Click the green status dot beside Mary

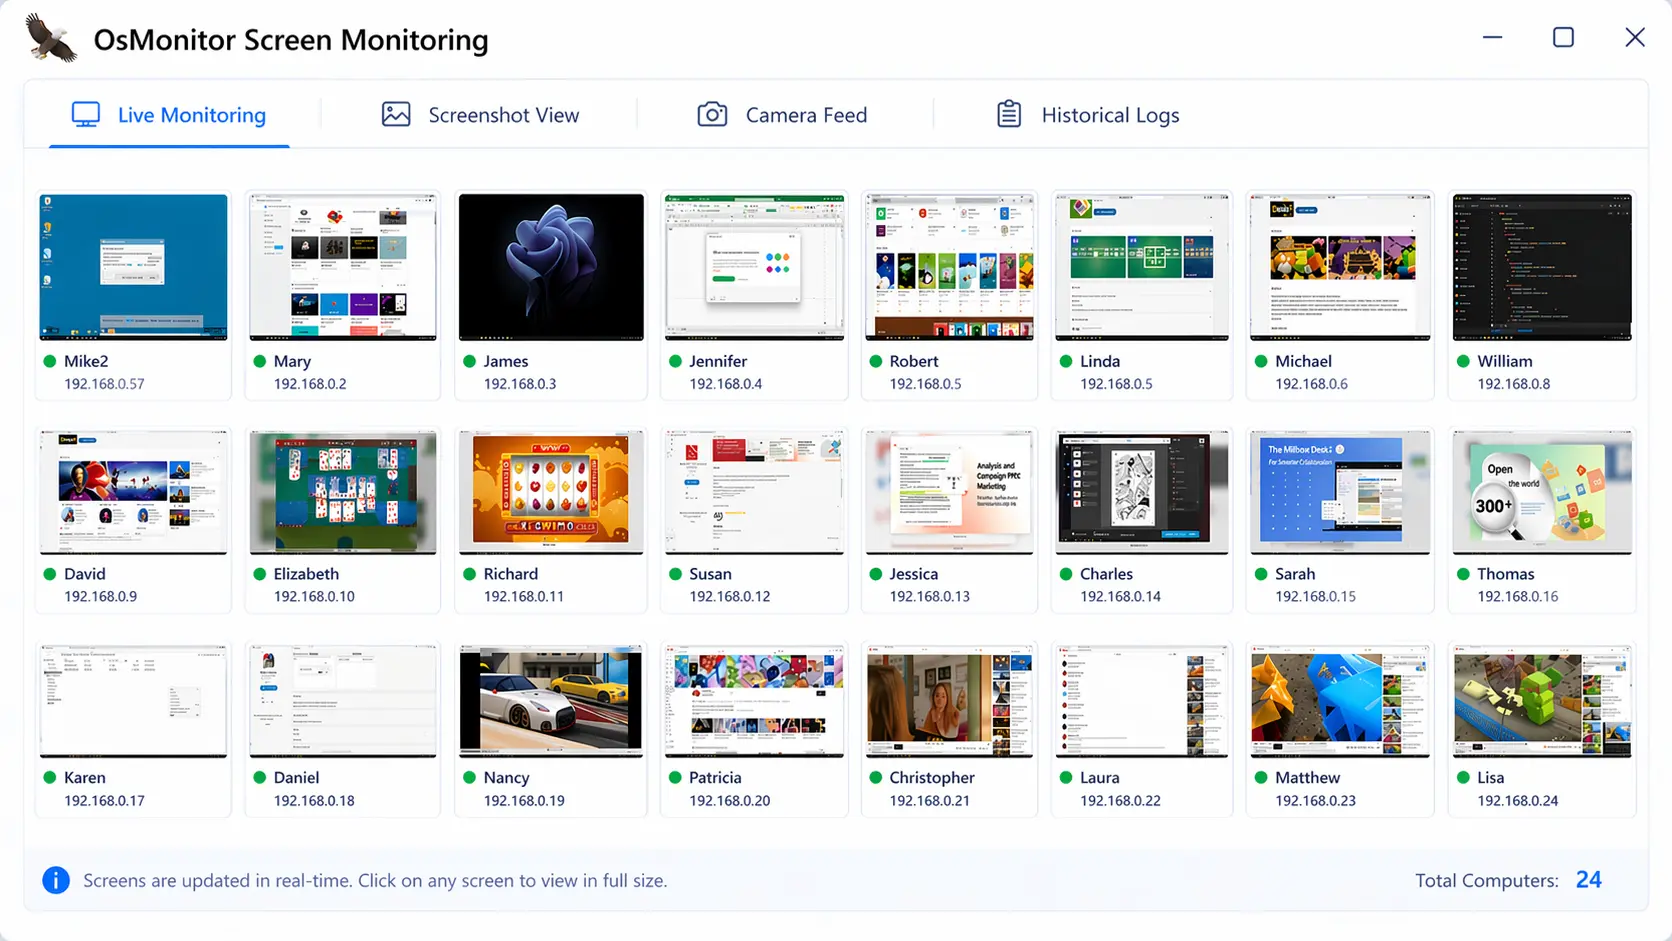(260, 361)
